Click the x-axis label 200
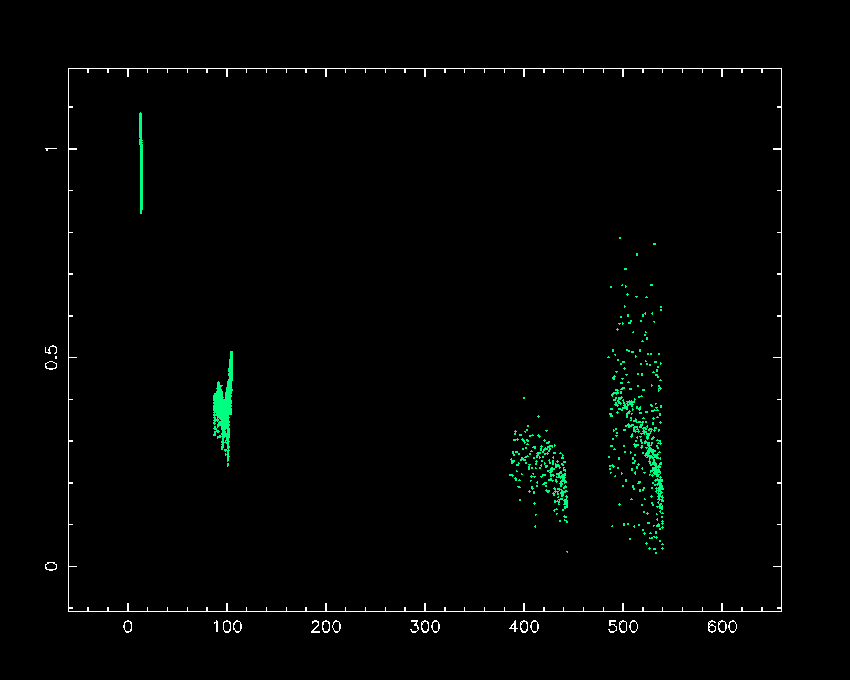Image resolution: width=850 pixels, height=680 pixels. (x=326, y=627)
